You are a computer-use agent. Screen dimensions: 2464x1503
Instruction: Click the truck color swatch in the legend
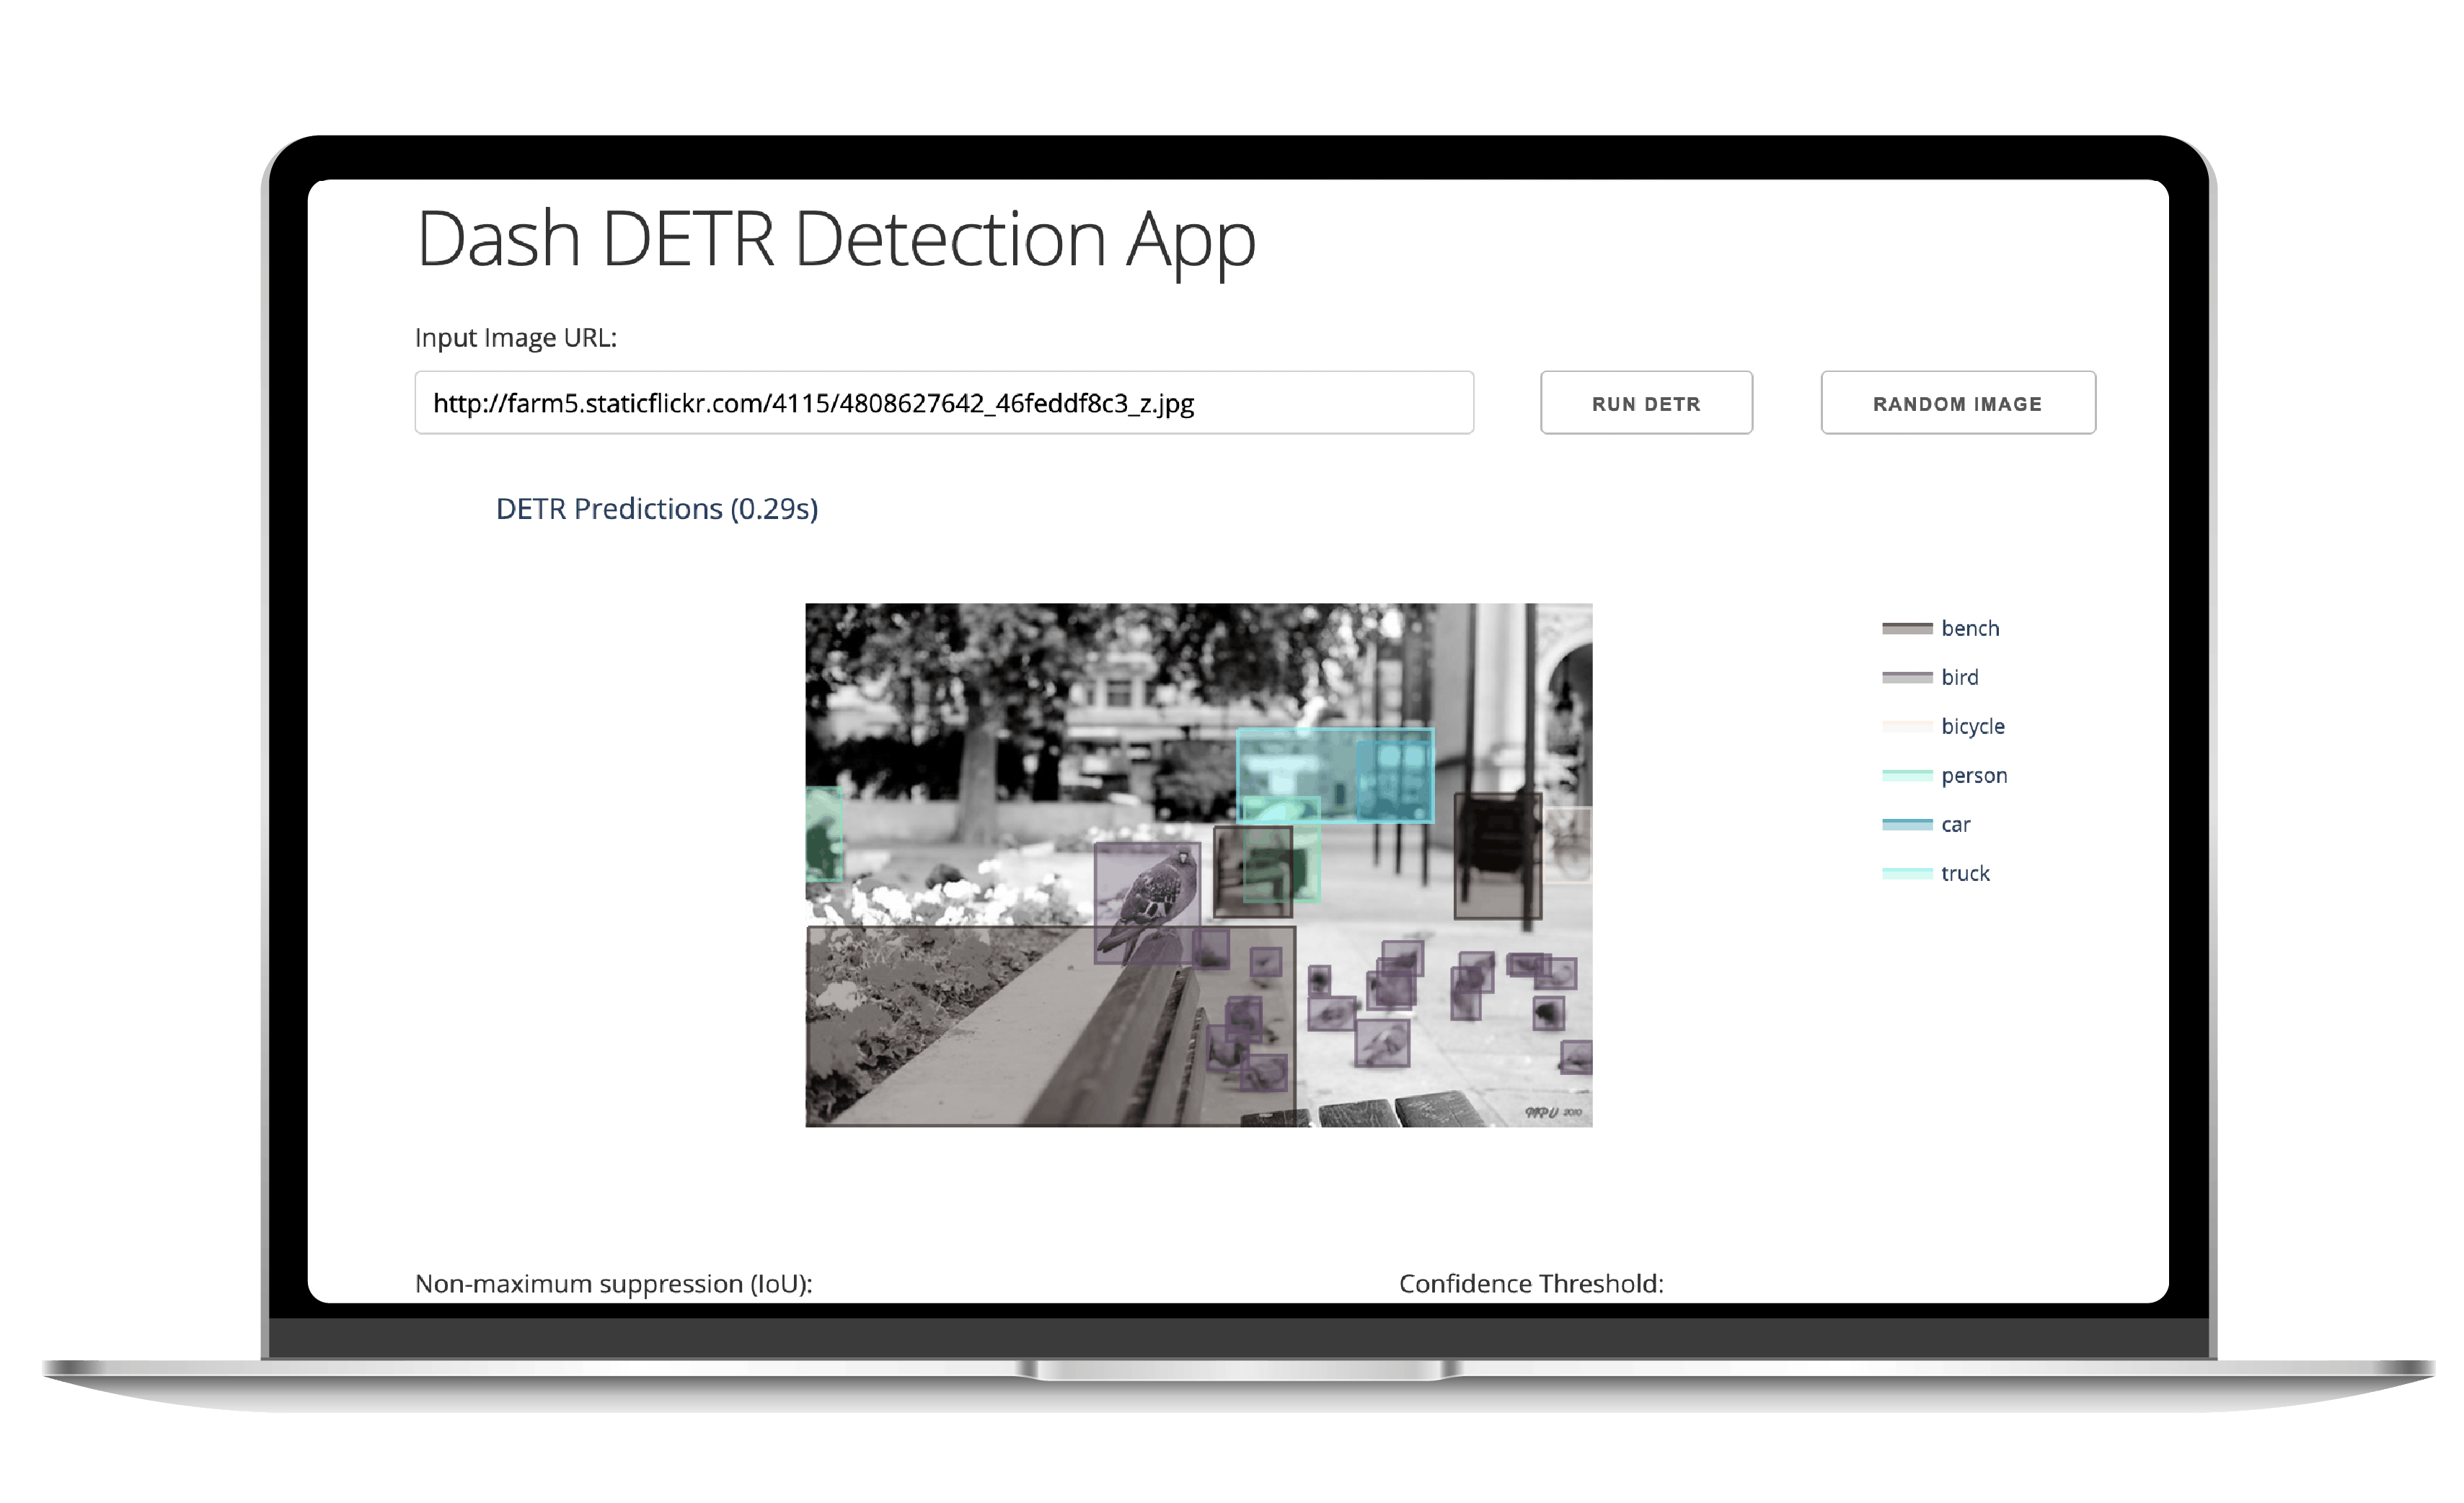[1907, 873]
